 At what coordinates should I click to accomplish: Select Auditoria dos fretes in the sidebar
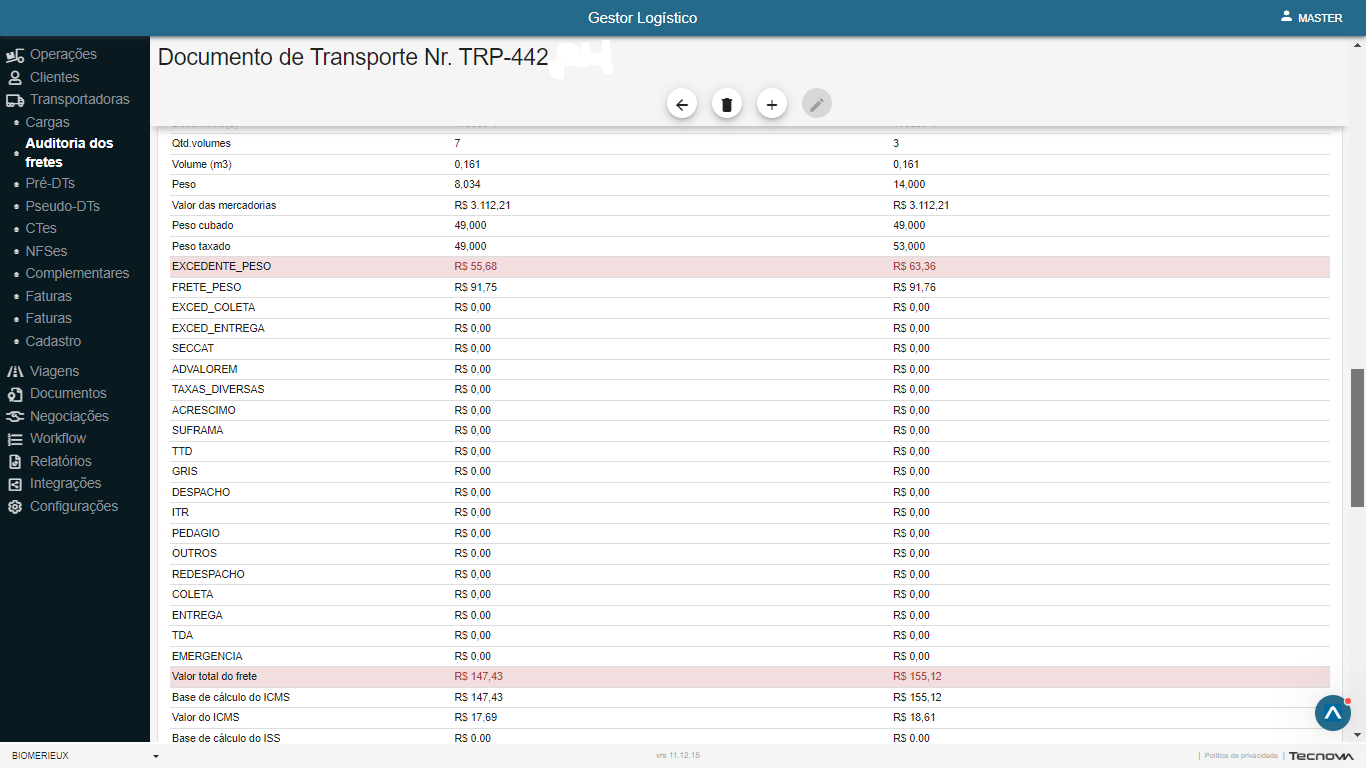tap(70, 153)
